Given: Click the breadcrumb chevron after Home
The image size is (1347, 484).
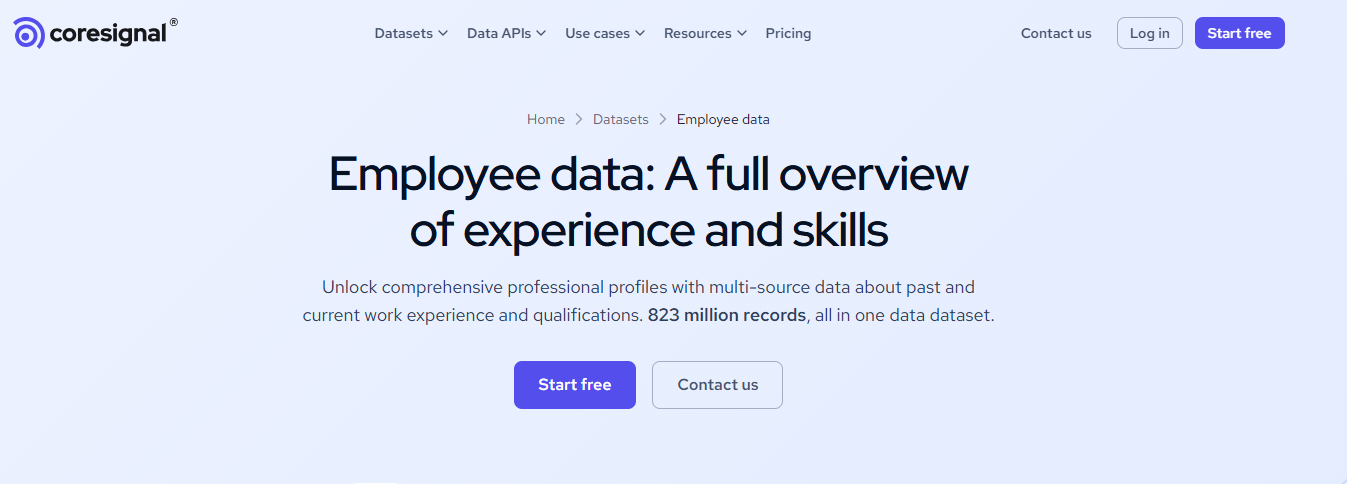Looking at the screenshot, I should tap(579, 119).
